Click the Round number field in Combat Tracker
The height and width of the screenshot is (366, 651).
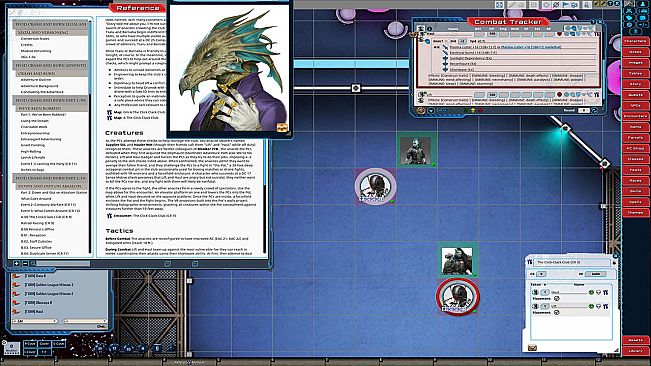[583, 110]
